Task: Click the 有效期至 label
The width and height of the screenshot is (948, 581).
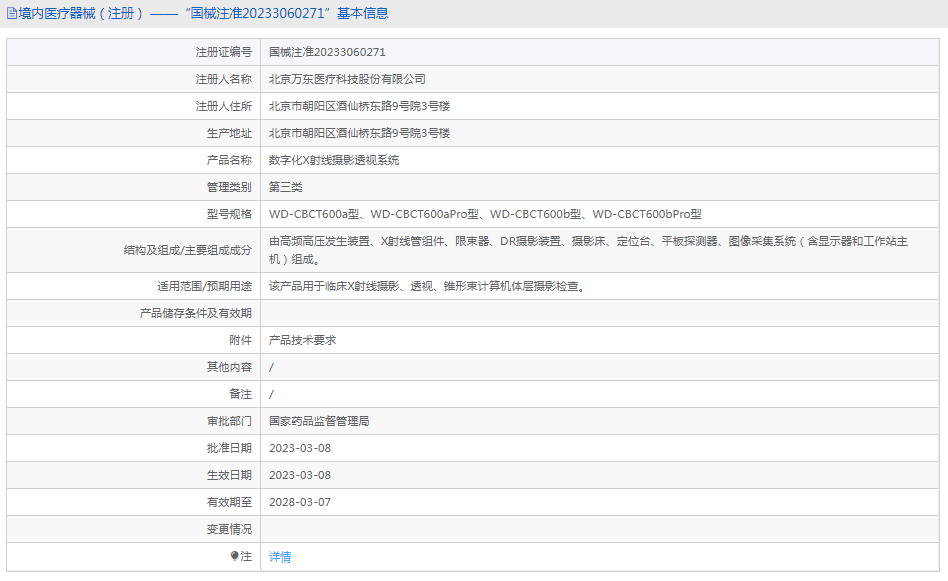Action: (x=229, y=502)
